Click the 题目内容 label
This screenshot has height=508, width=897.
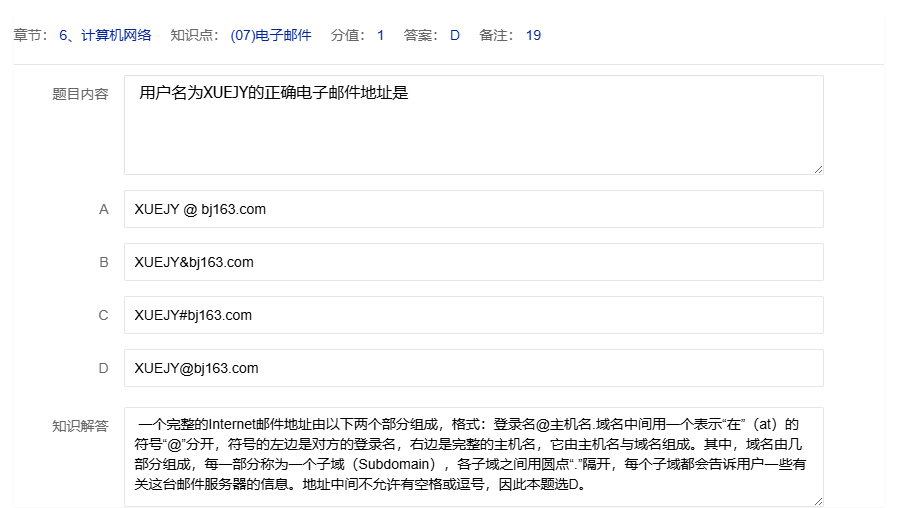(x=80, y=94)
